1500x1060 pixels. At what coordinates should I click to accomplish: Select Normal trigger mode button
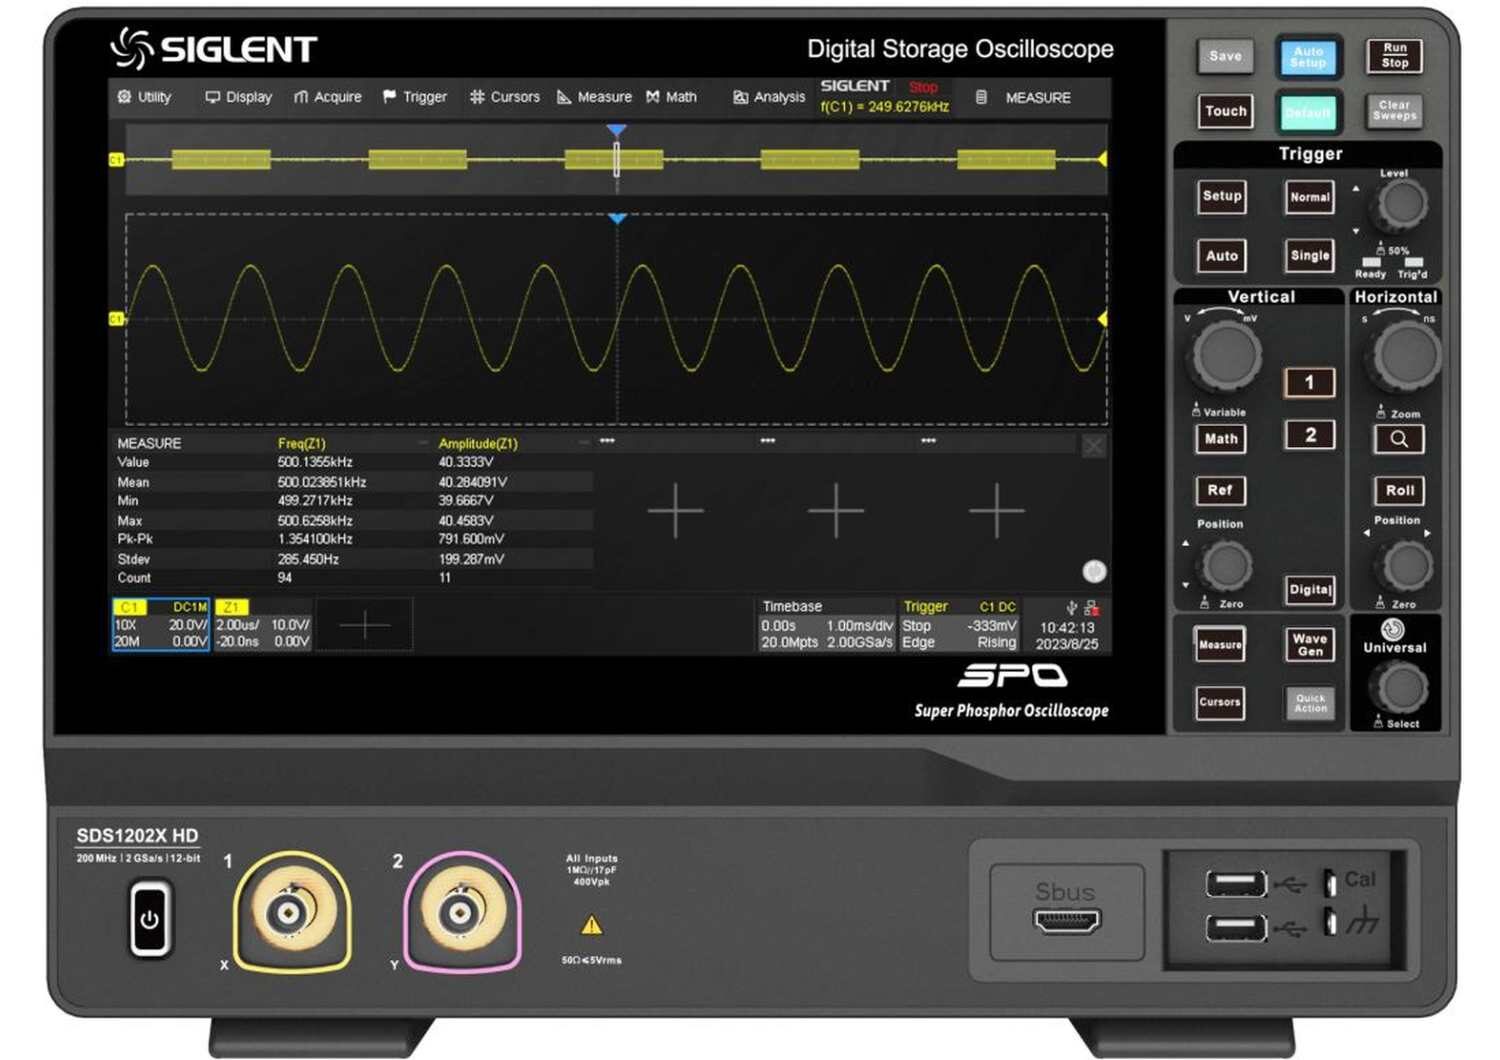[1310, 197]
